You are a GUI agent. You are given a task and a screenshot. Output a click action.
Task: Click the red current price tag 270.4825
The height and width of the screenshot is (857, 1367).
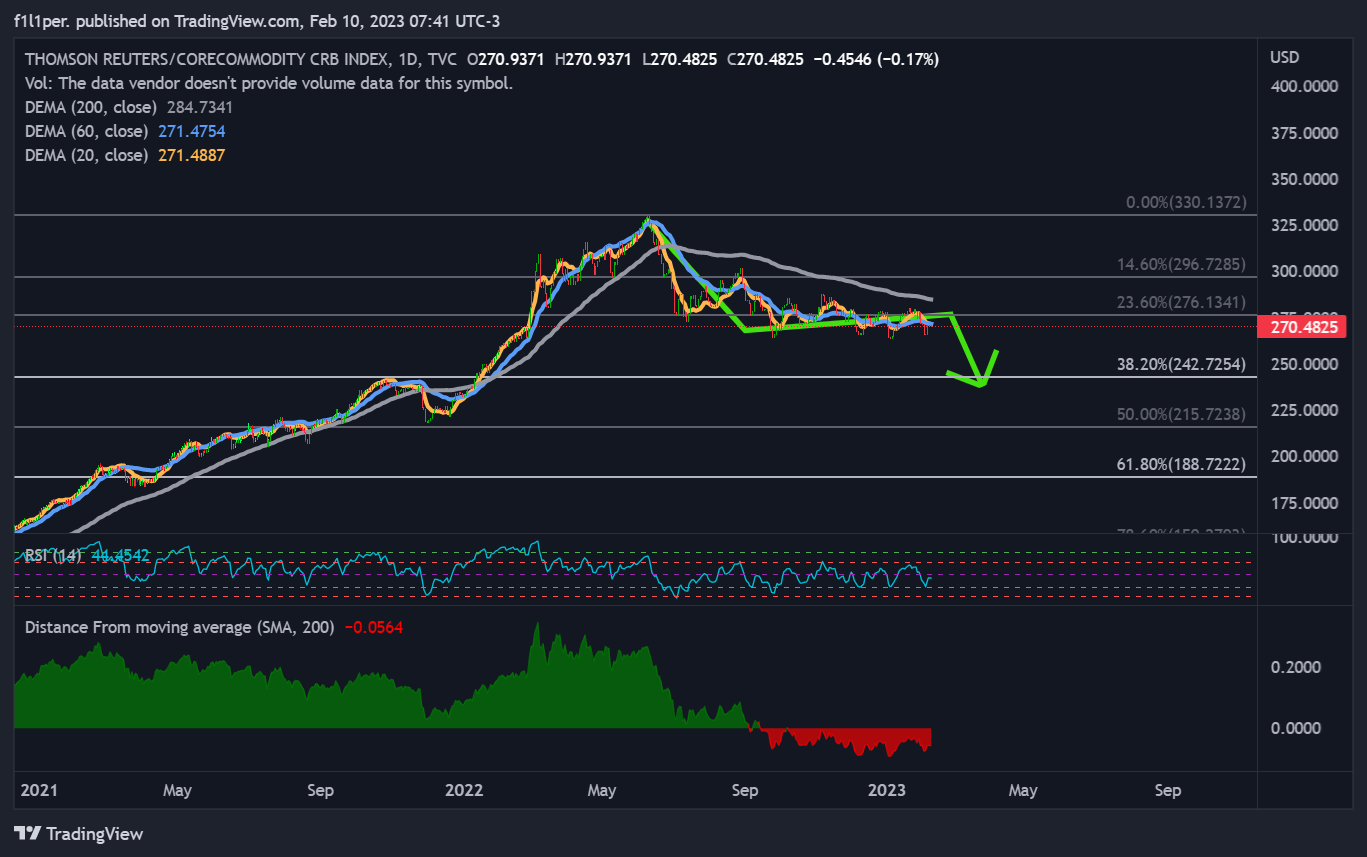tap(1303, 326)
